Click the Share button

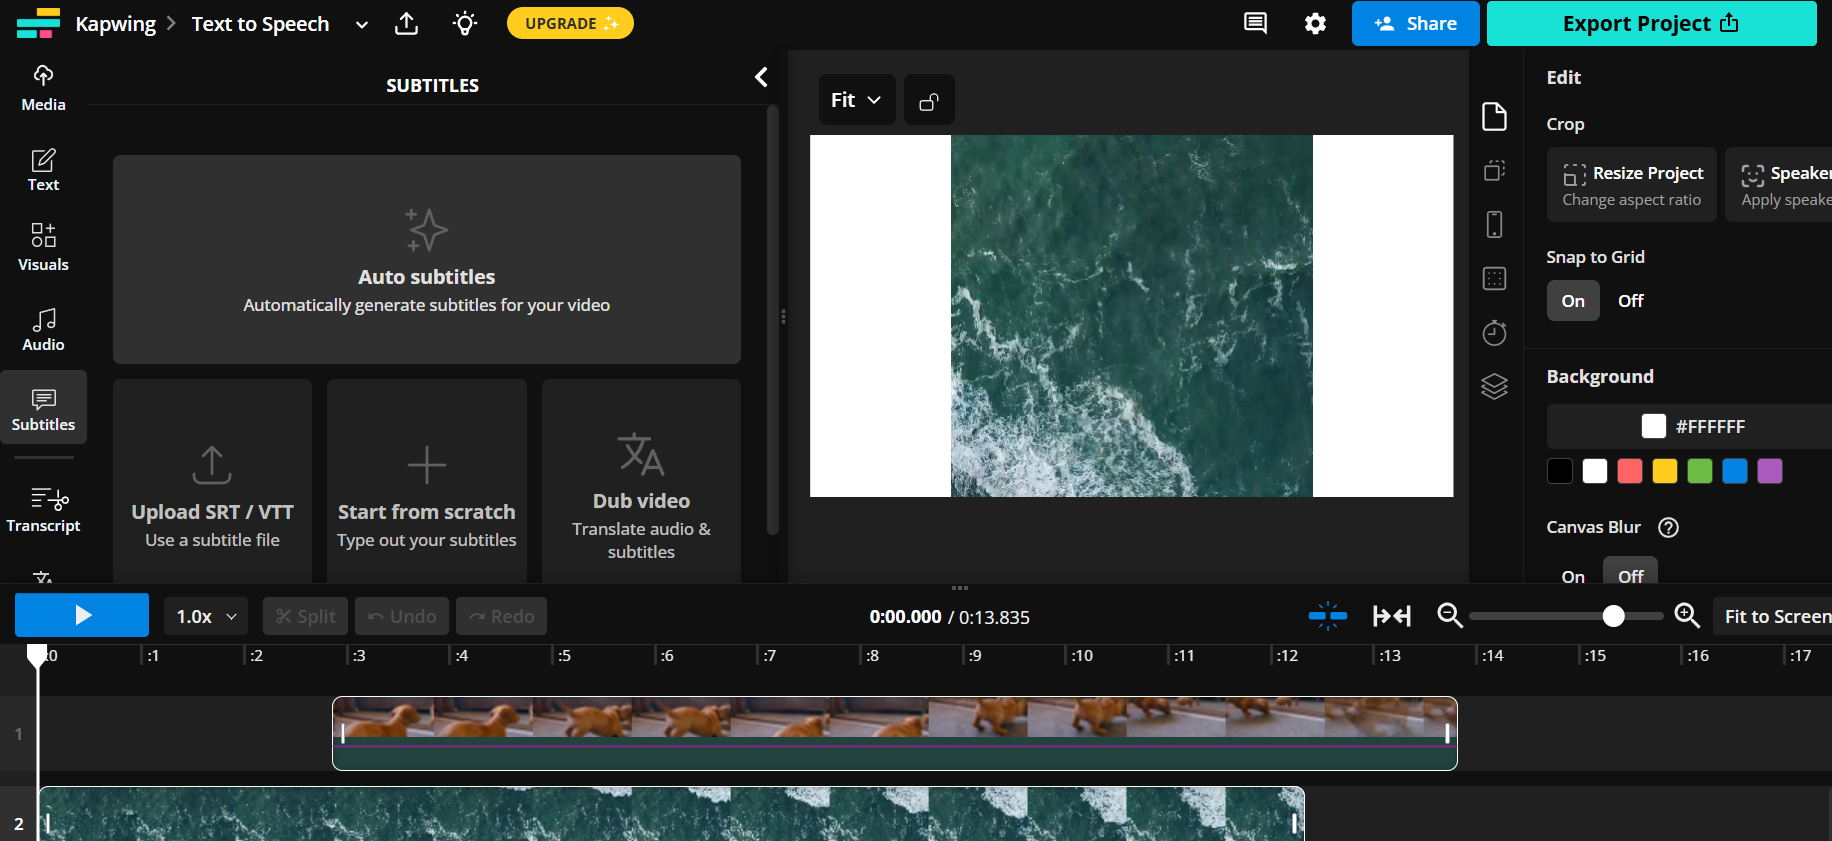tap(1415, 23)
